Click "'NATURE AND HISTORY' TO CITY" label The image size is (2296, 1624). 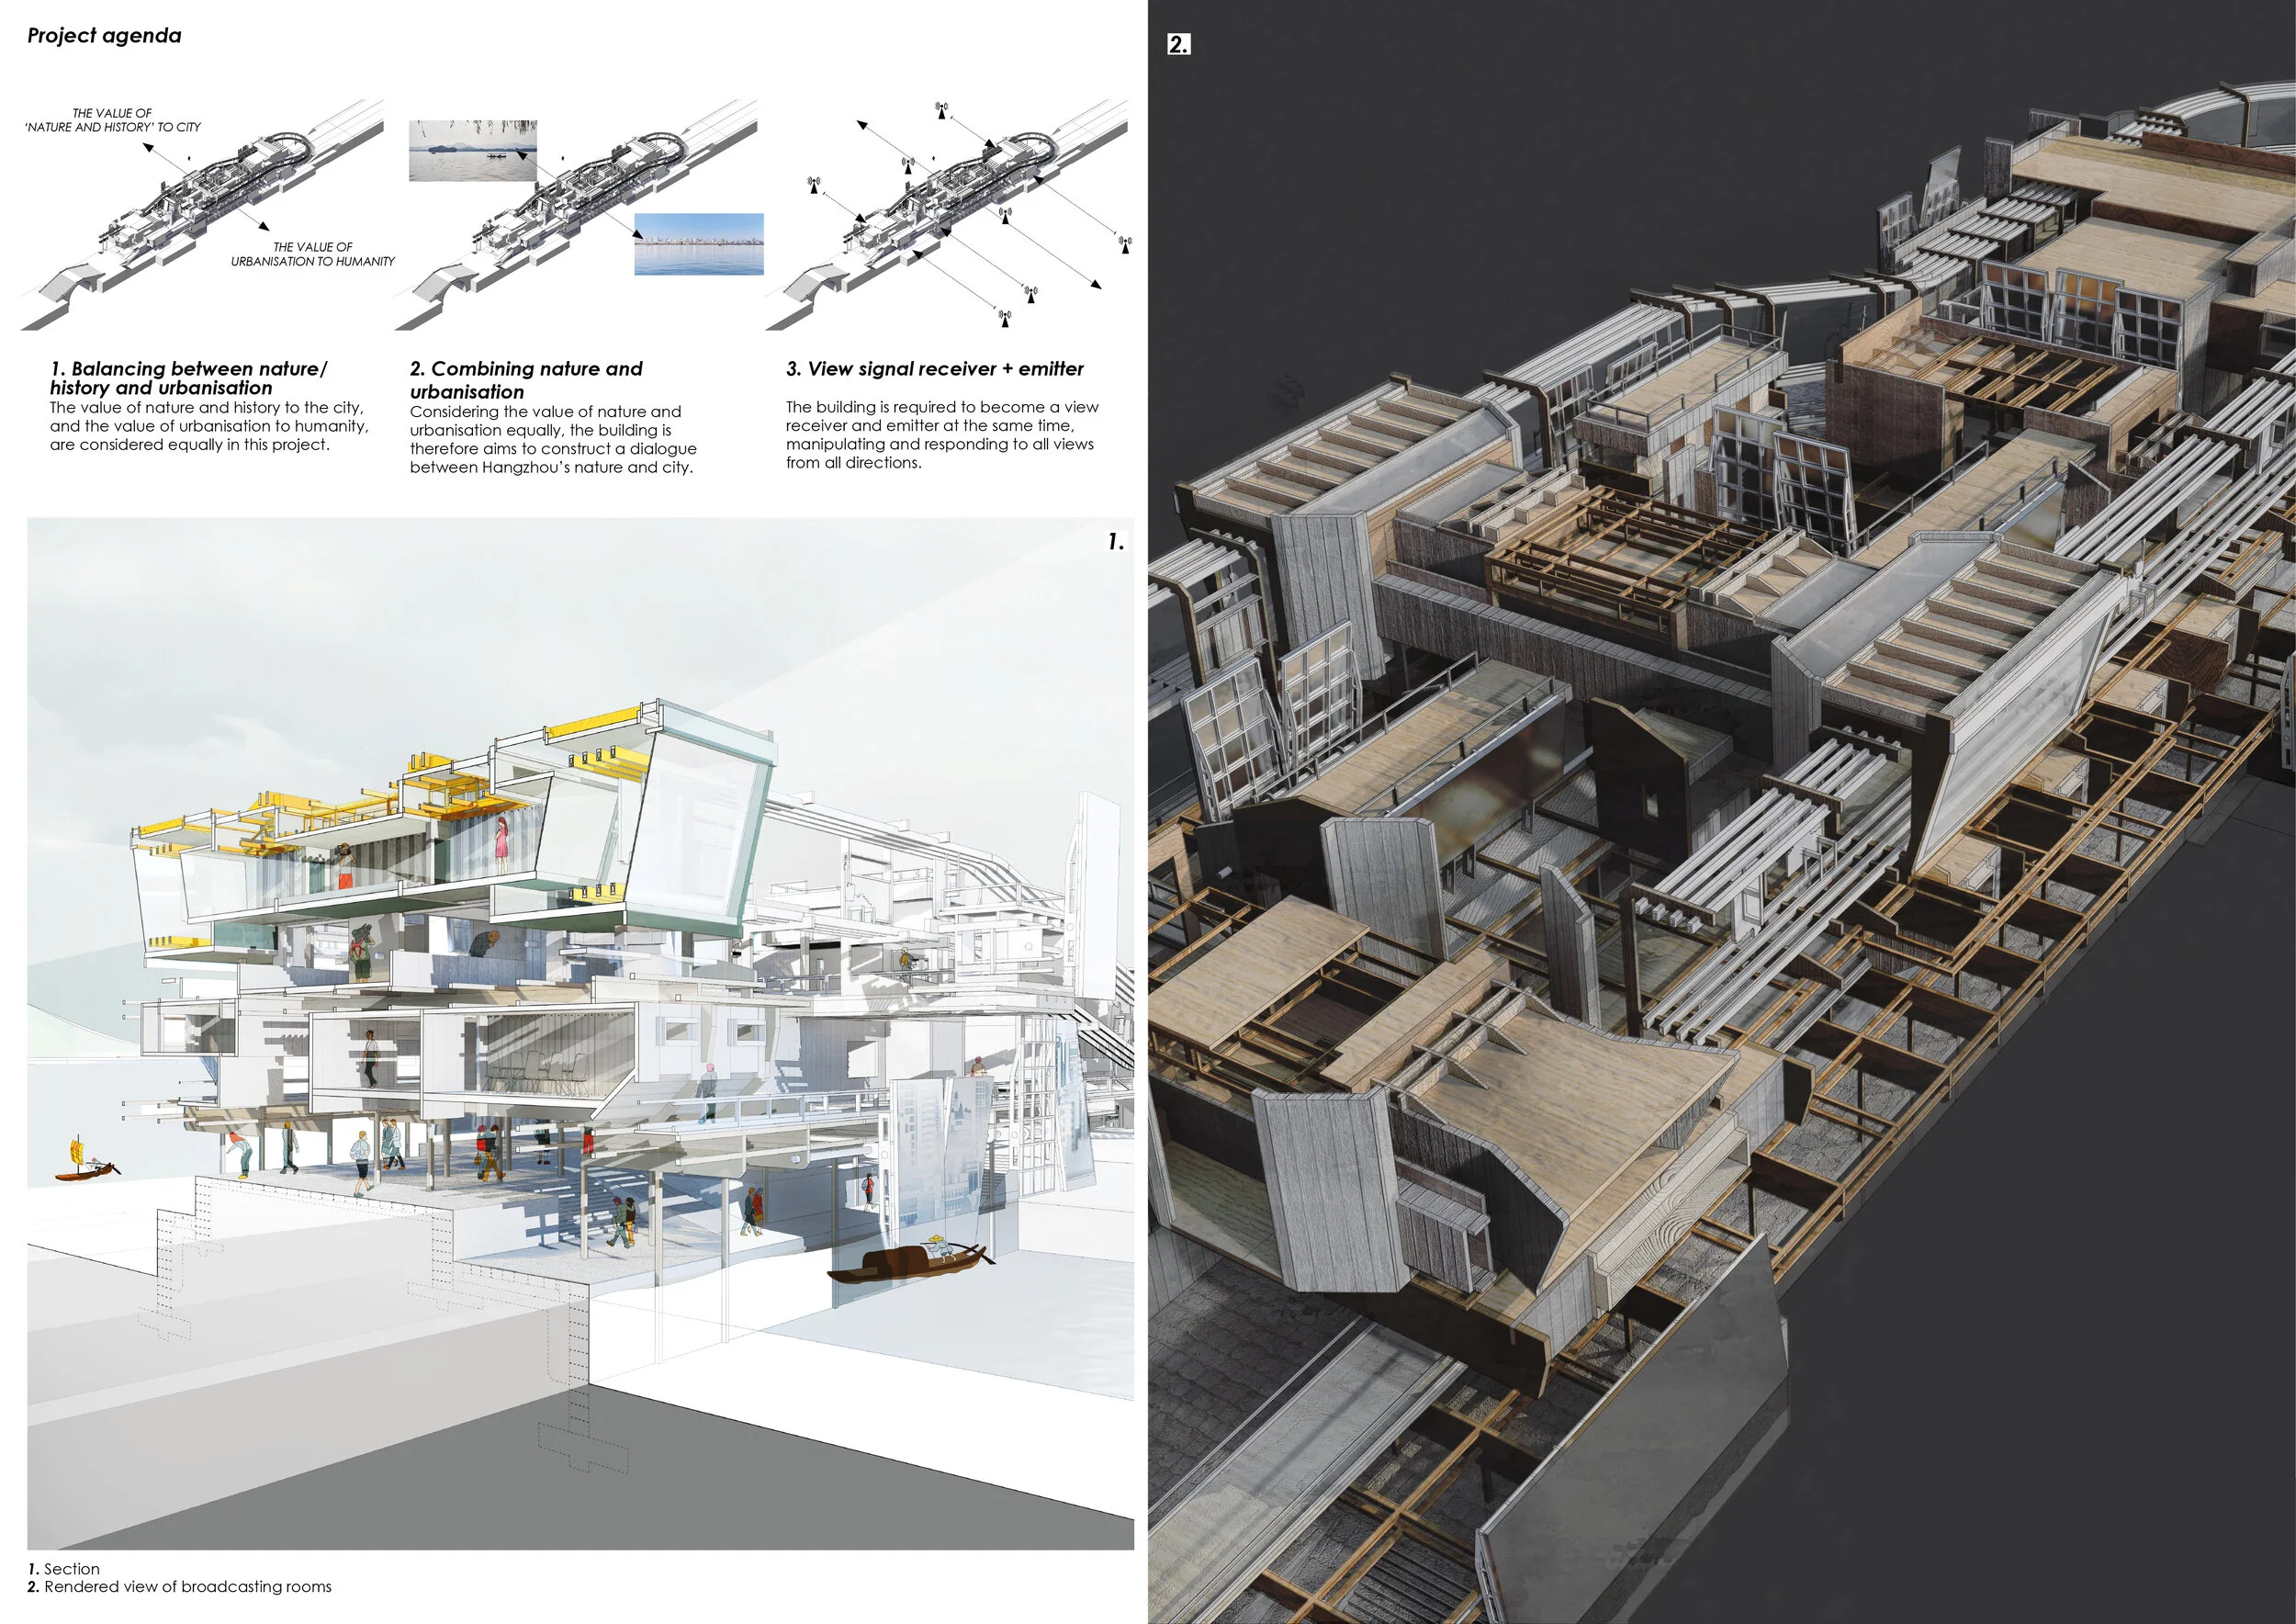(113, 127)
